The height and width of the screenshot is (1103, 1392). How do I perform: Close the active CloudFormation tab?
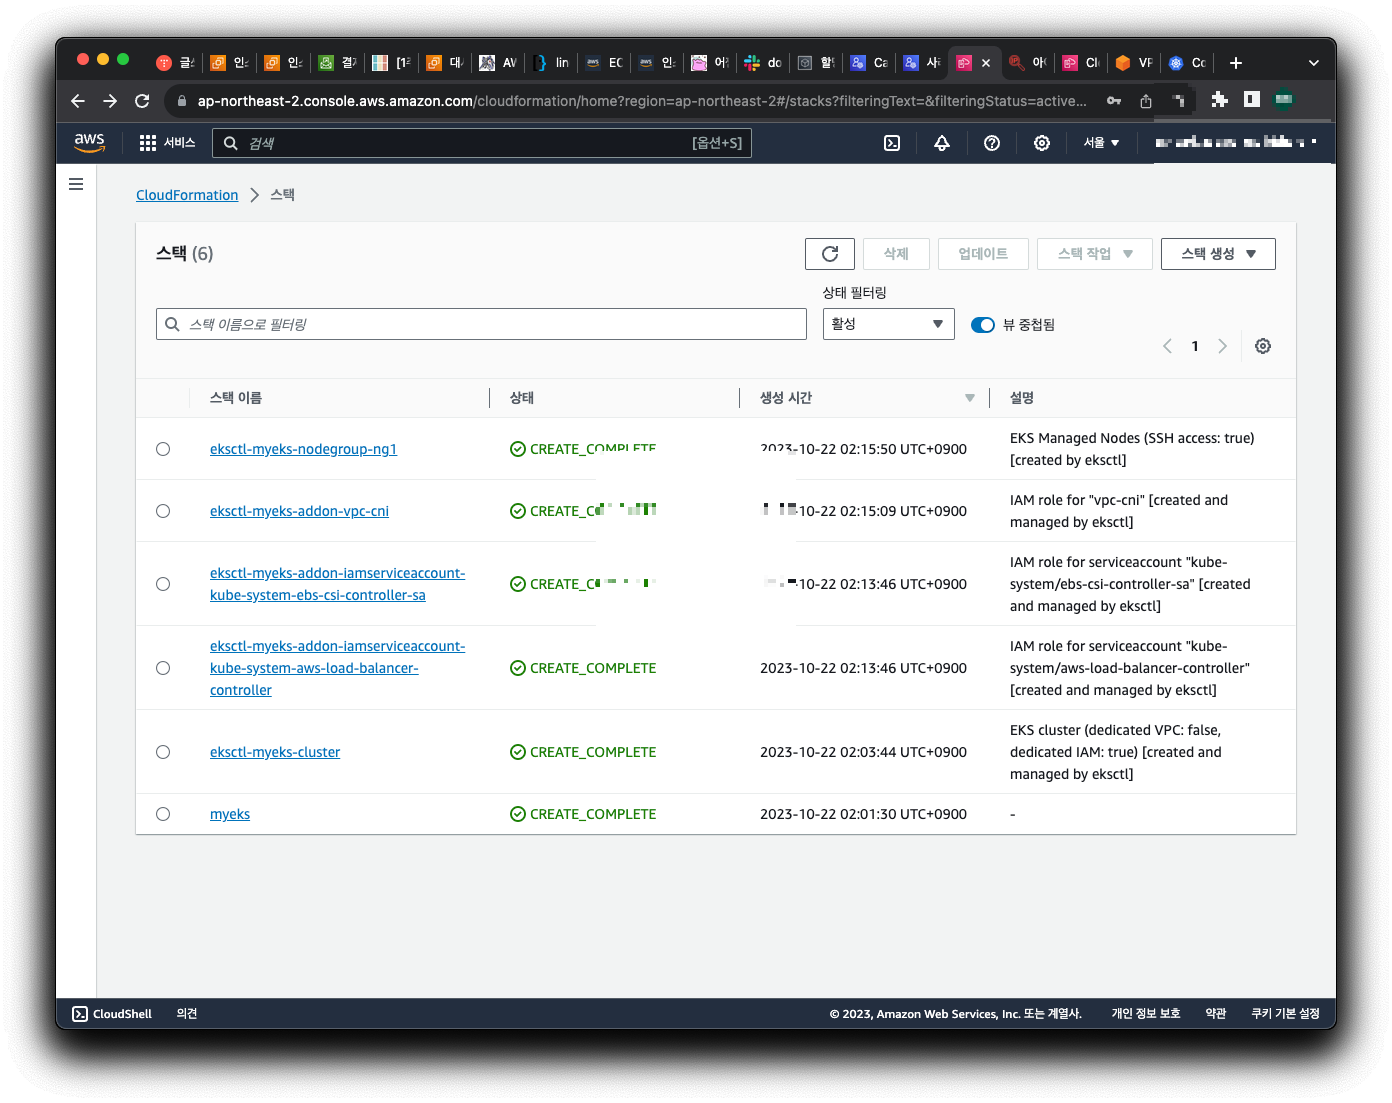point(986,63)
